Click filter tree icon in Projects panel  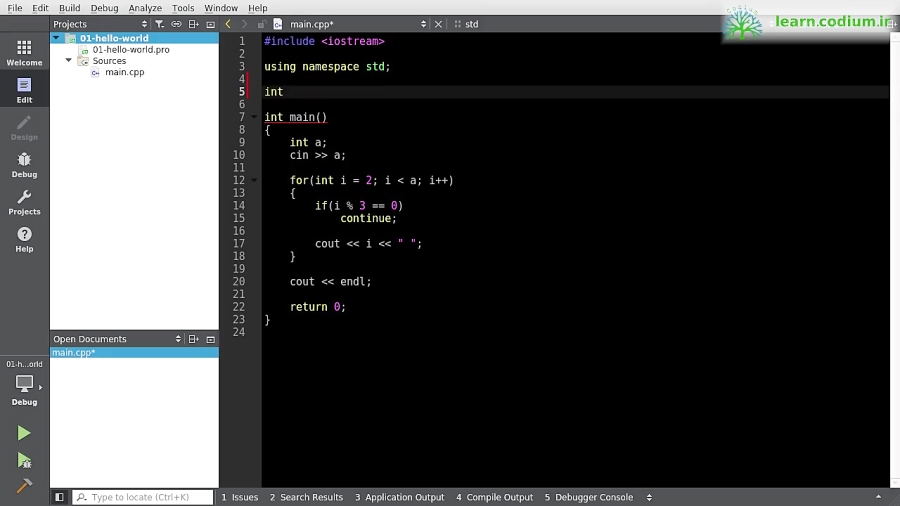160,24
